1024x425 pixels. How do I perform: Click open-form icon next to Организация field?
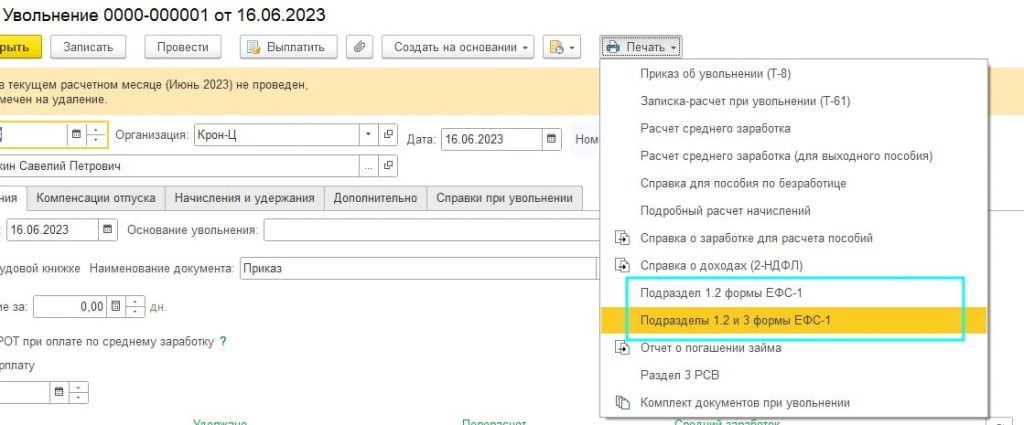point(389,135)
